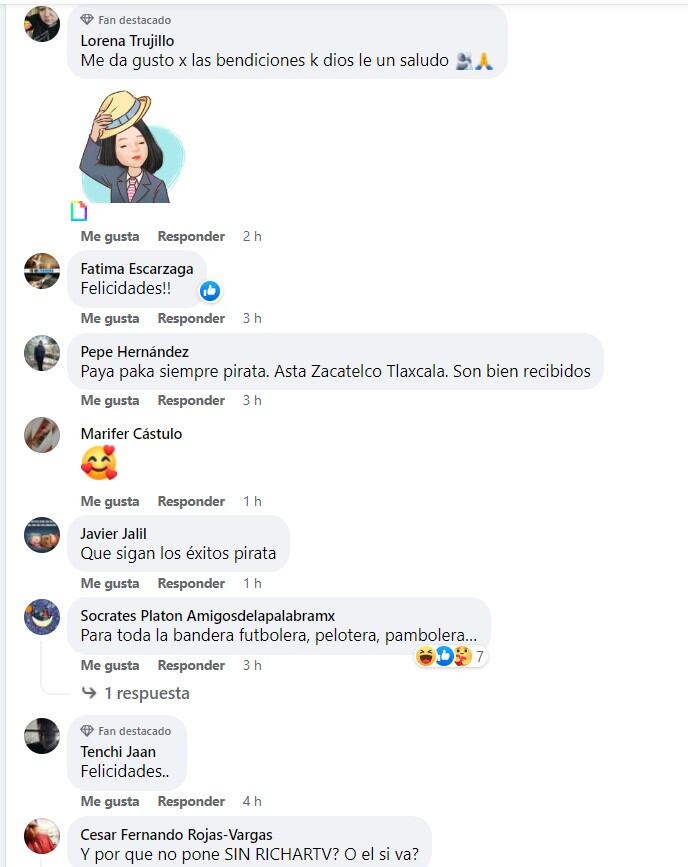The image size is (688, 867).
Task: Click the Fan destacado badge on Tenchi Jaan
Action: [126, 731]
